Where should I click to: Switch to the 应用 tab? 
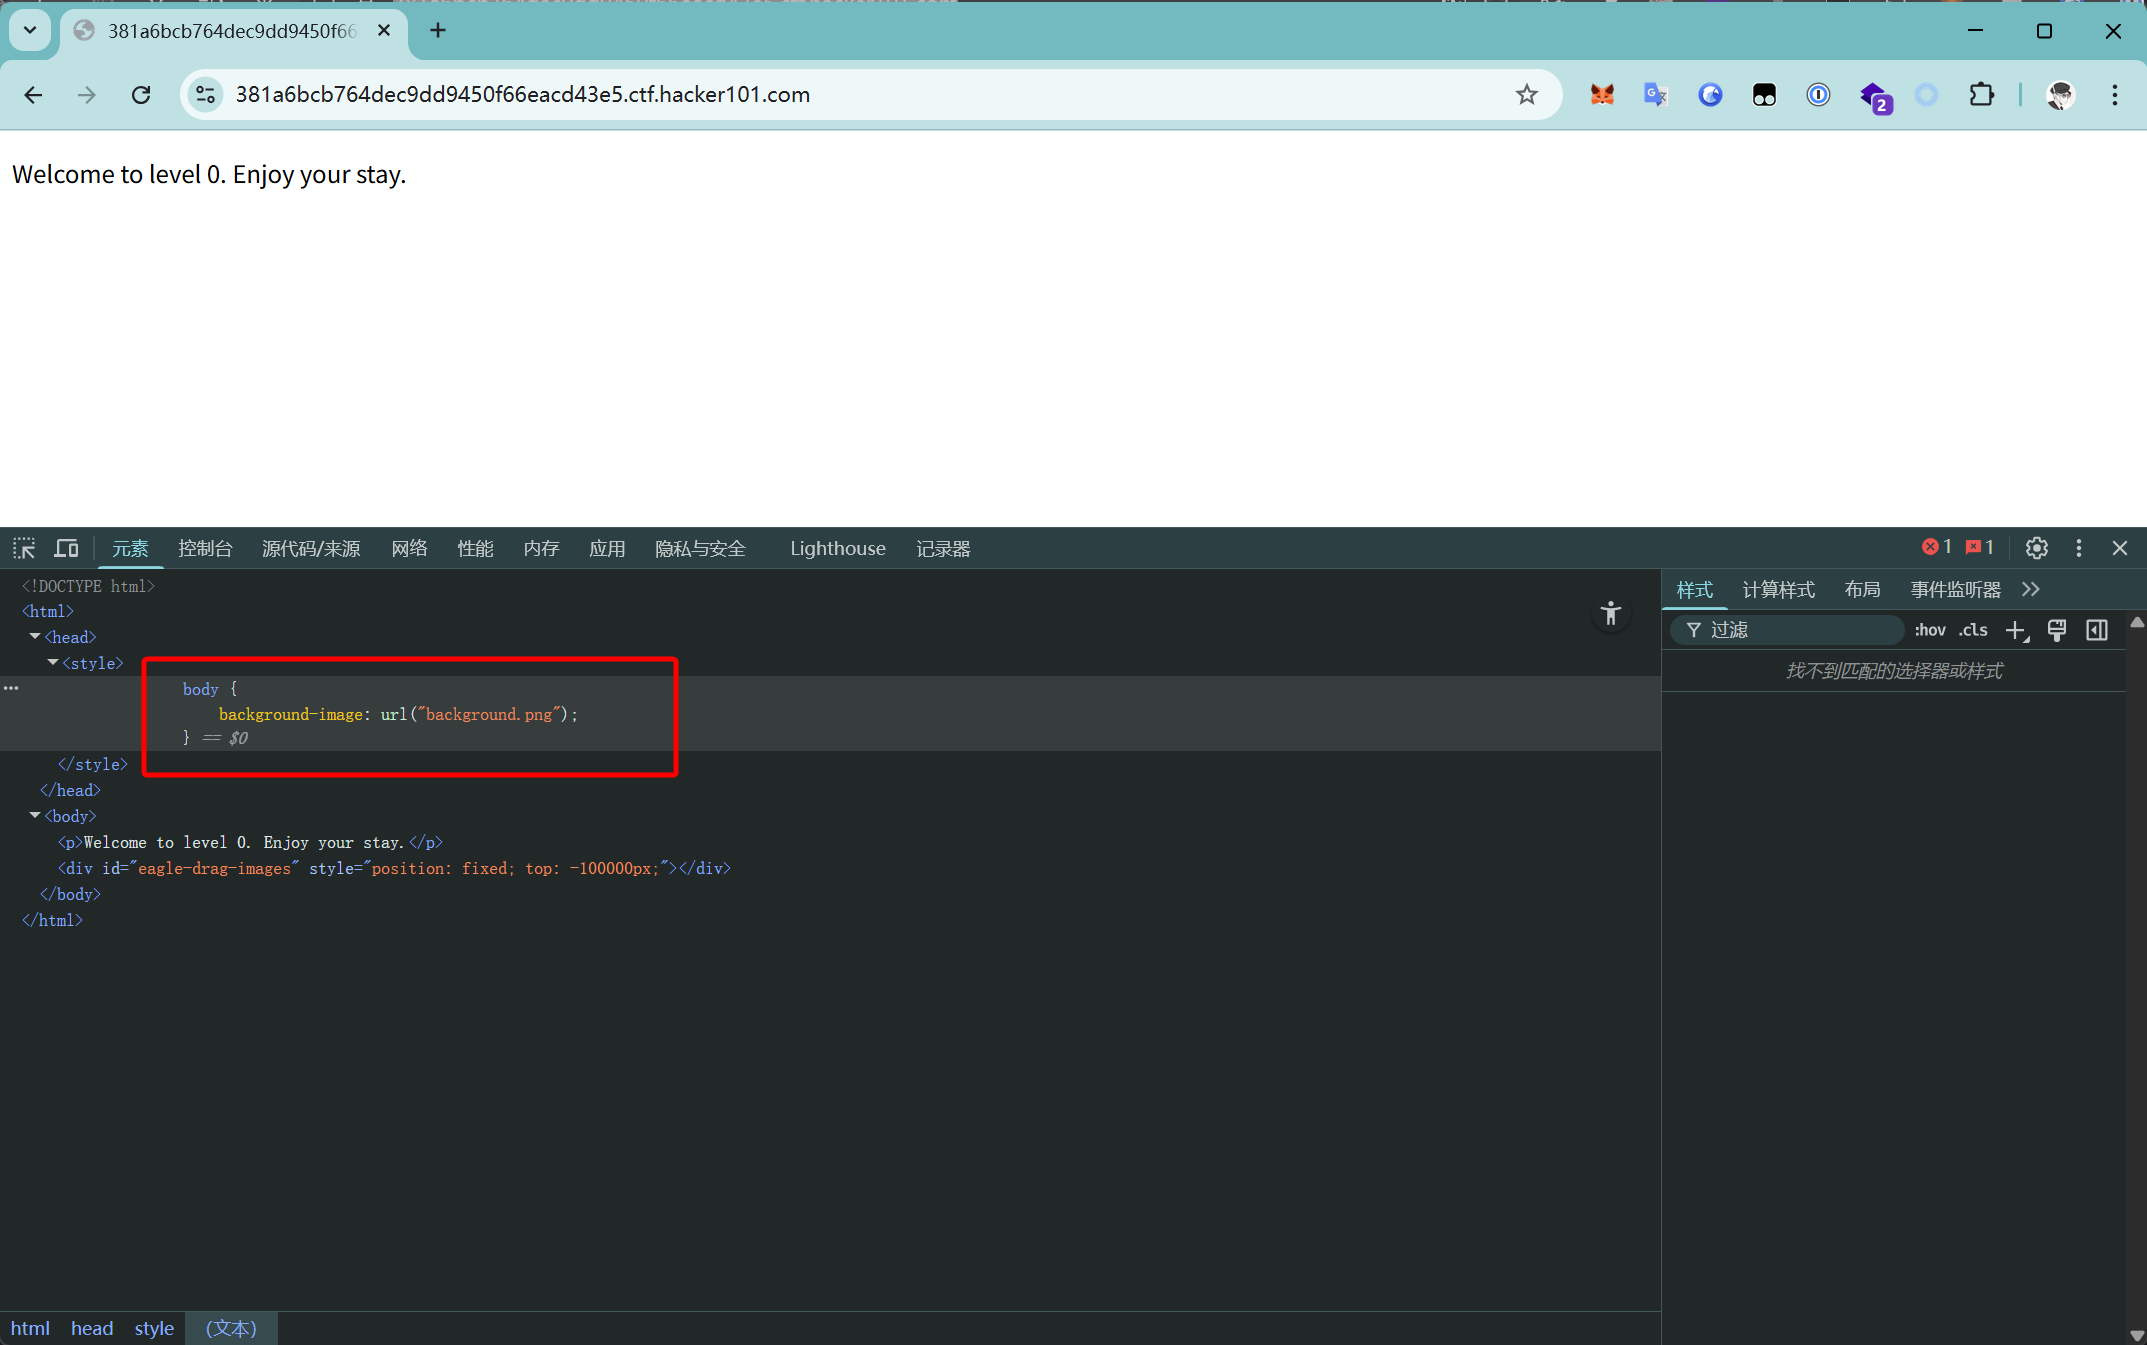point(607,548)
